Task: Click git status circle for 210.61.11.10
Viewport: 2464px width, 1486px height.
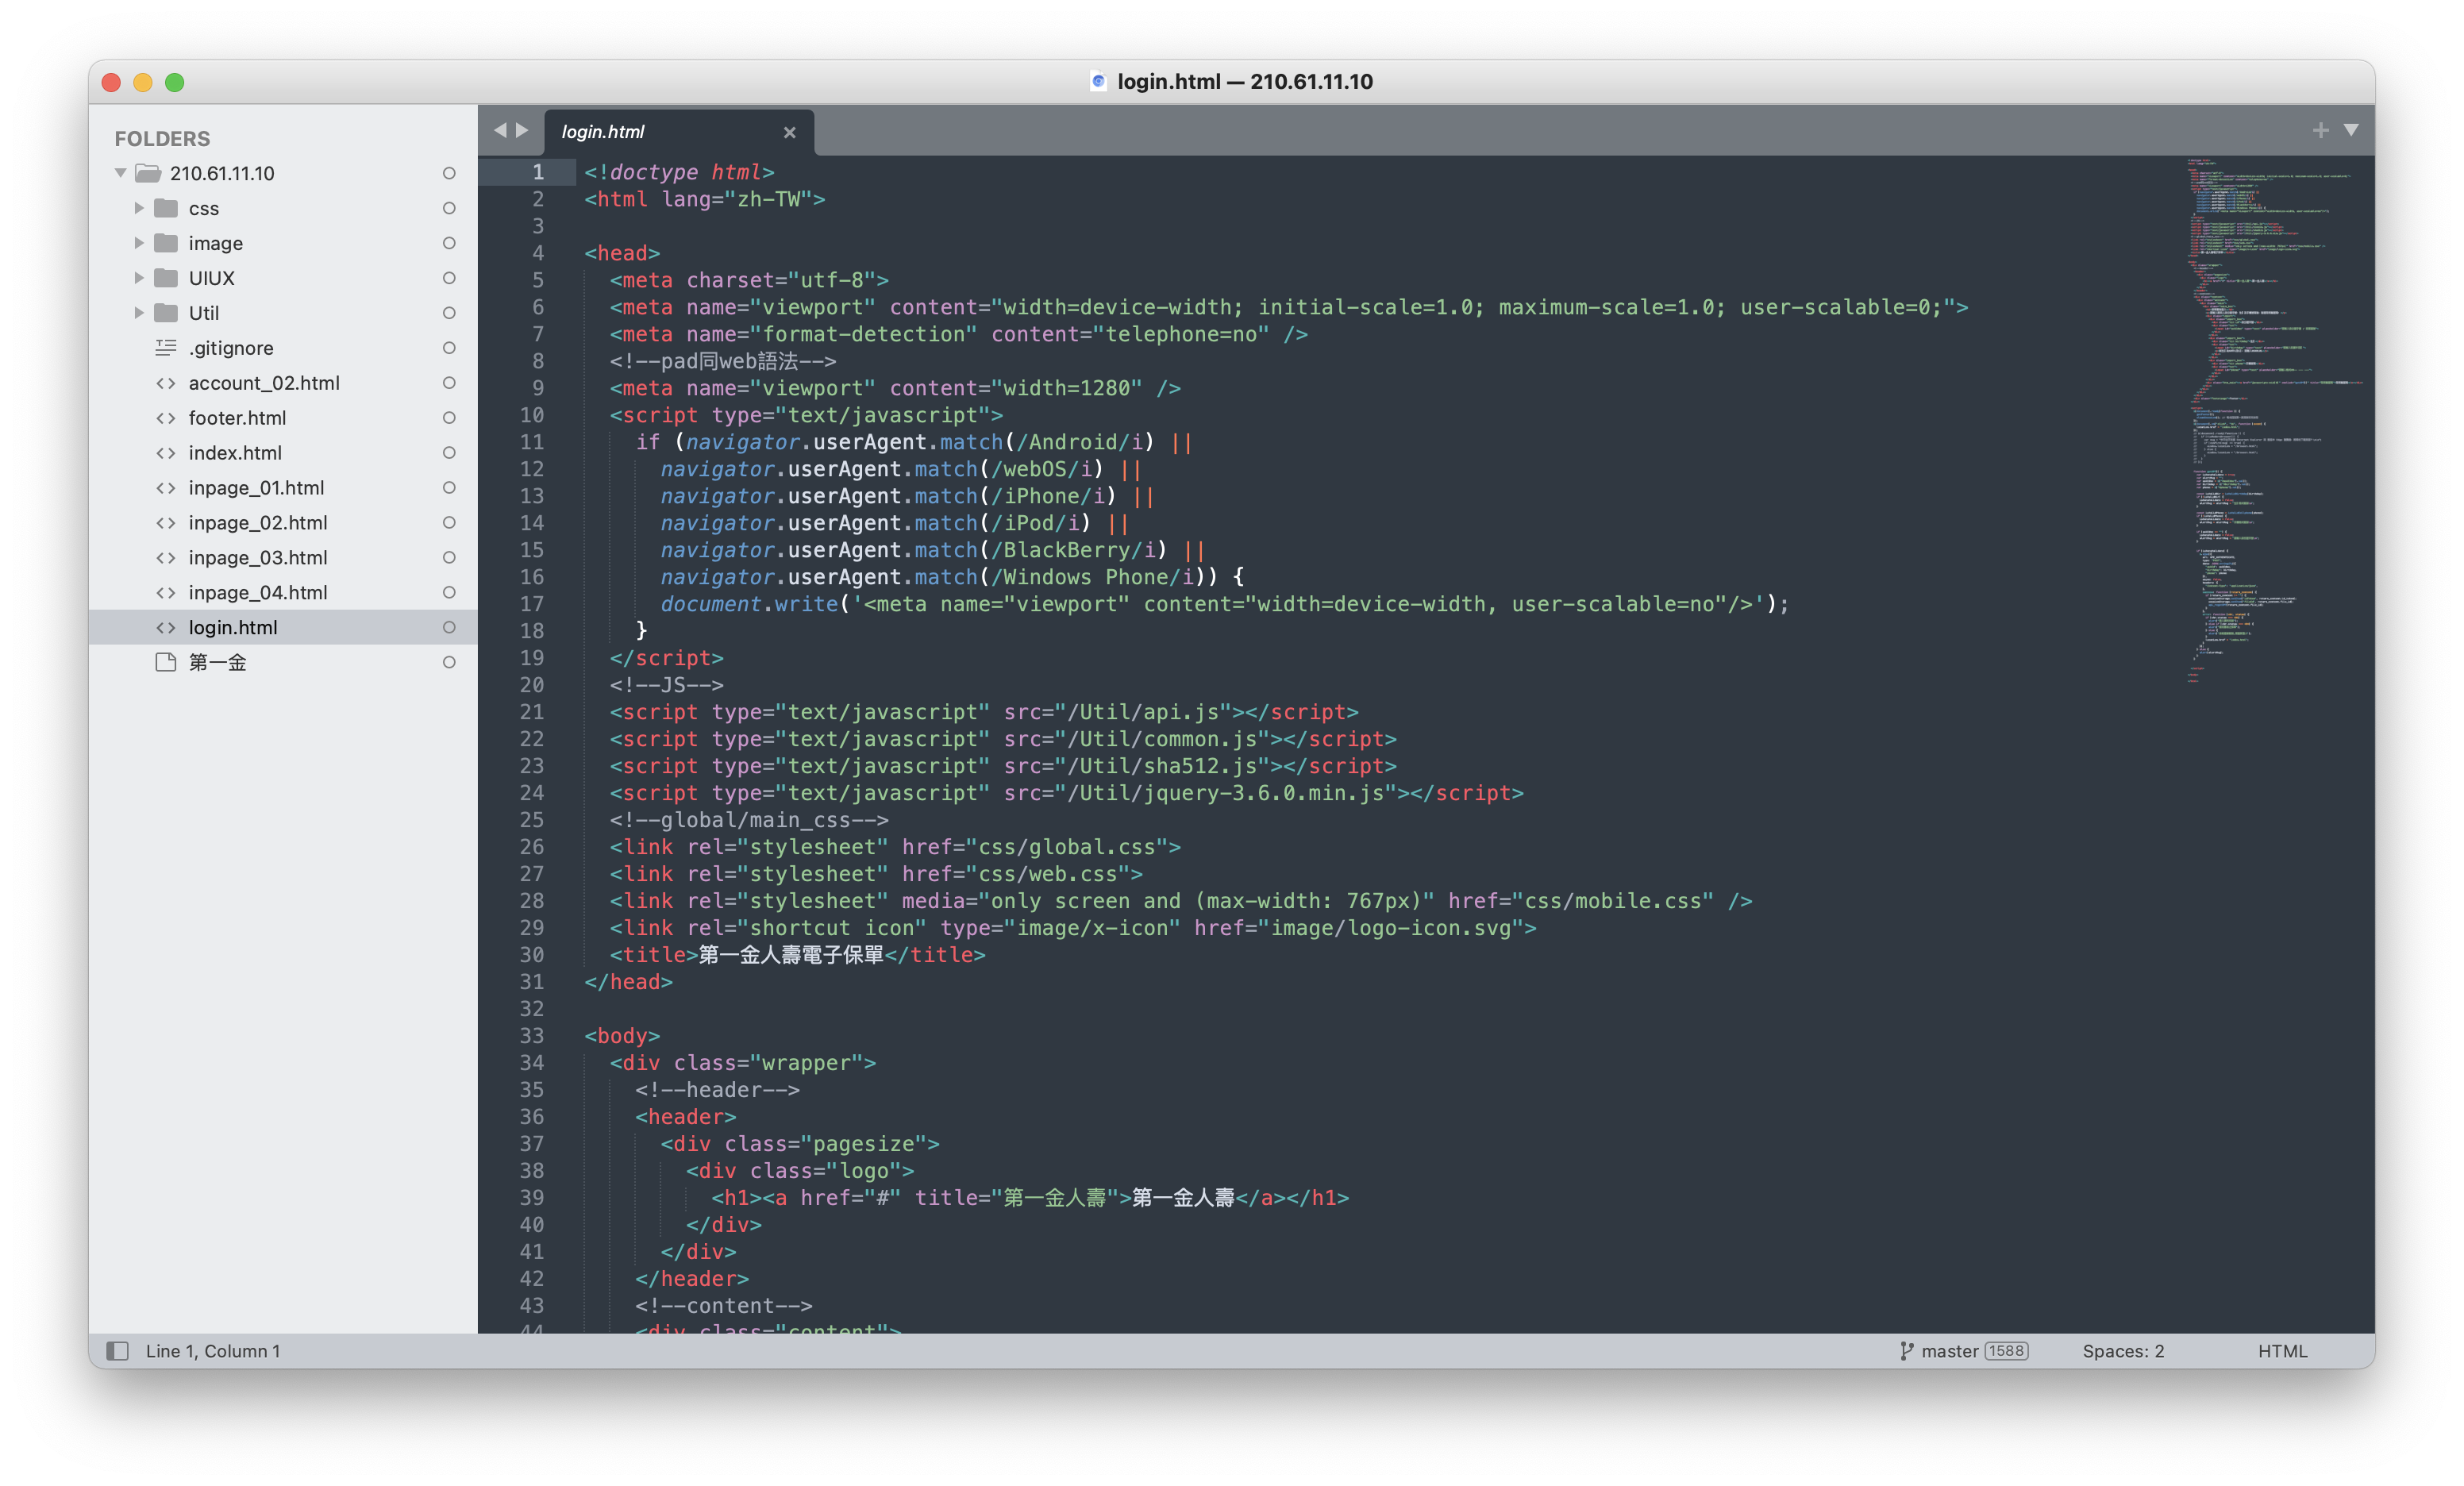Action: [x=449, y=173]
